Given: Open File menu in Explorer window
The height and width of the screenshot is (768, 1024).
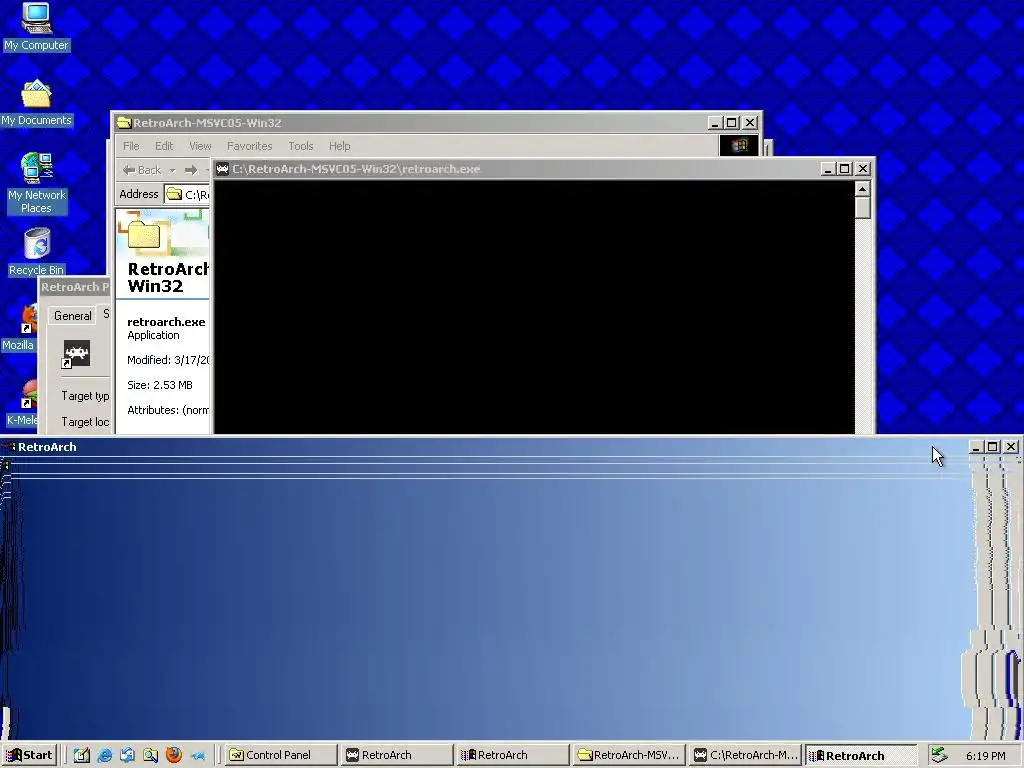Looking at the screenshot, I should click(131, 146).
